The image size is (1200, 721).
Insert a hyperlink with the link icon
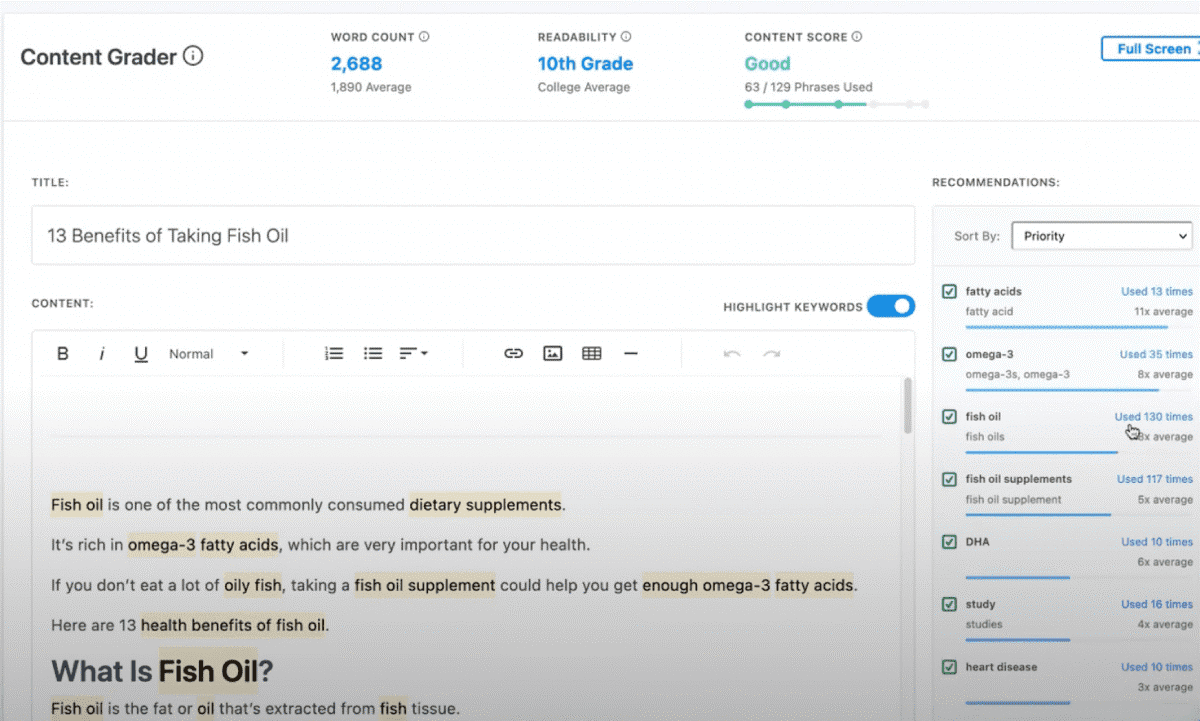[x=514, y=353]
